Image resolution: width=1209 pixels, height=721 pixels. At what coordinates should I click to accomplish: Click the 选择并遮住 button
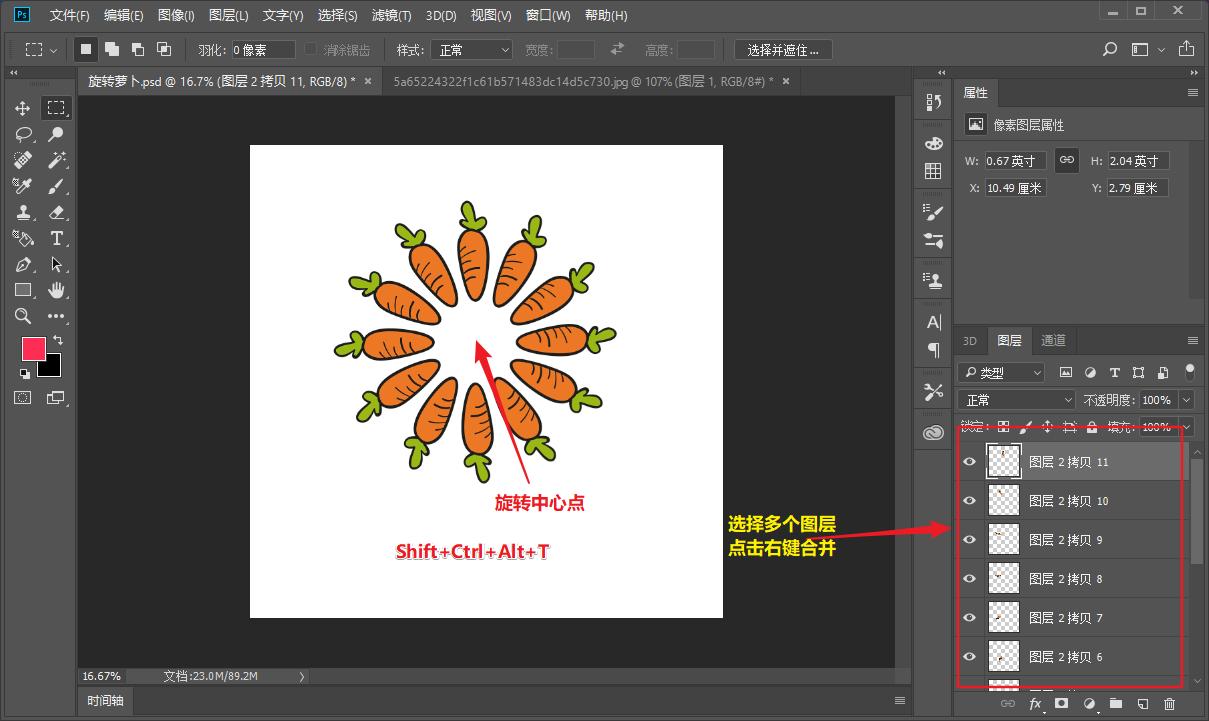[x=783, y=50]
